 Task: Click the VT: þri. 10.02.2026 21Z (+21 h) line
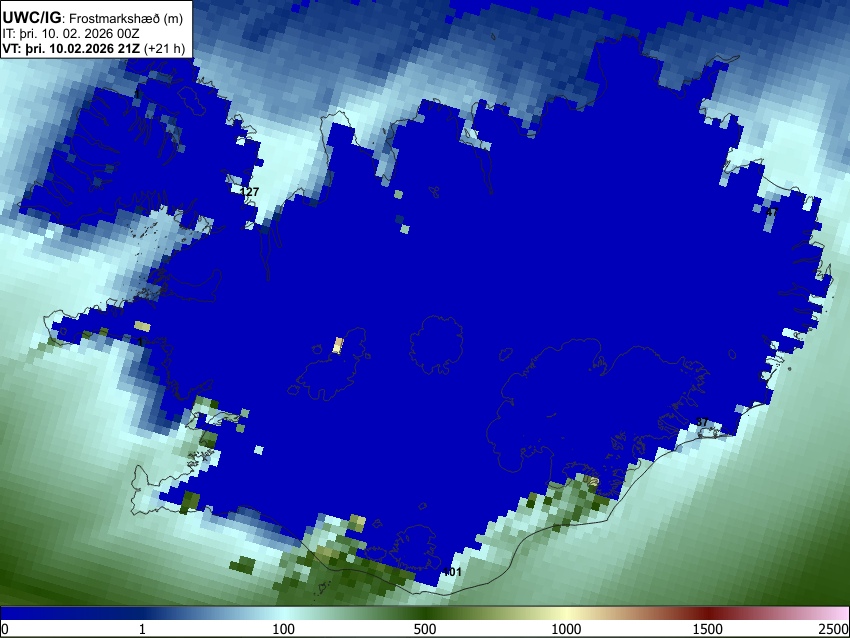tap(94, 48)
